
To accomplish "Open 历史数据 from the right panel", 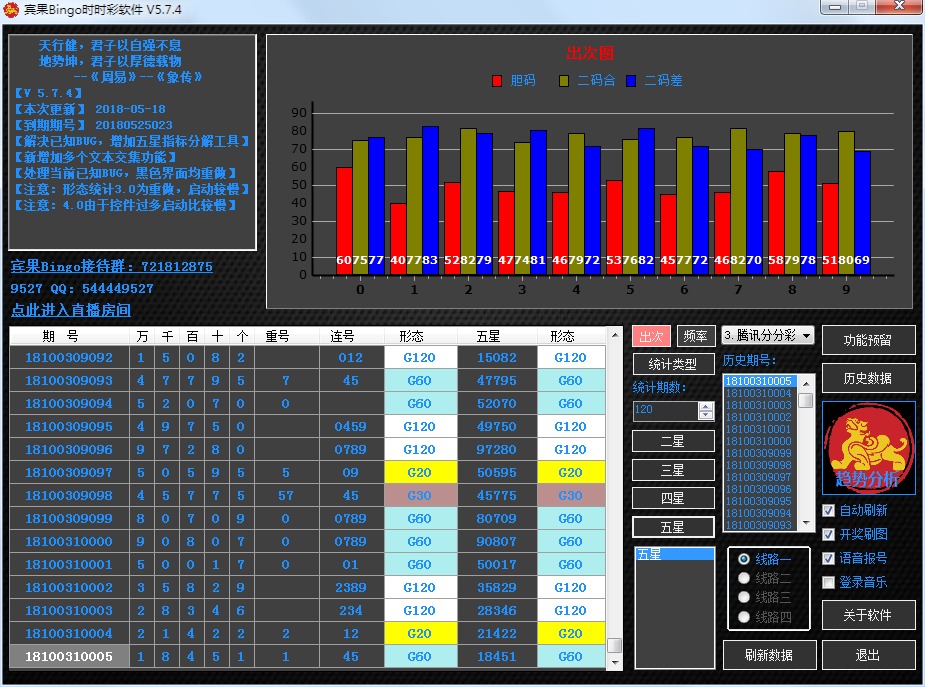I will point(867,378).
